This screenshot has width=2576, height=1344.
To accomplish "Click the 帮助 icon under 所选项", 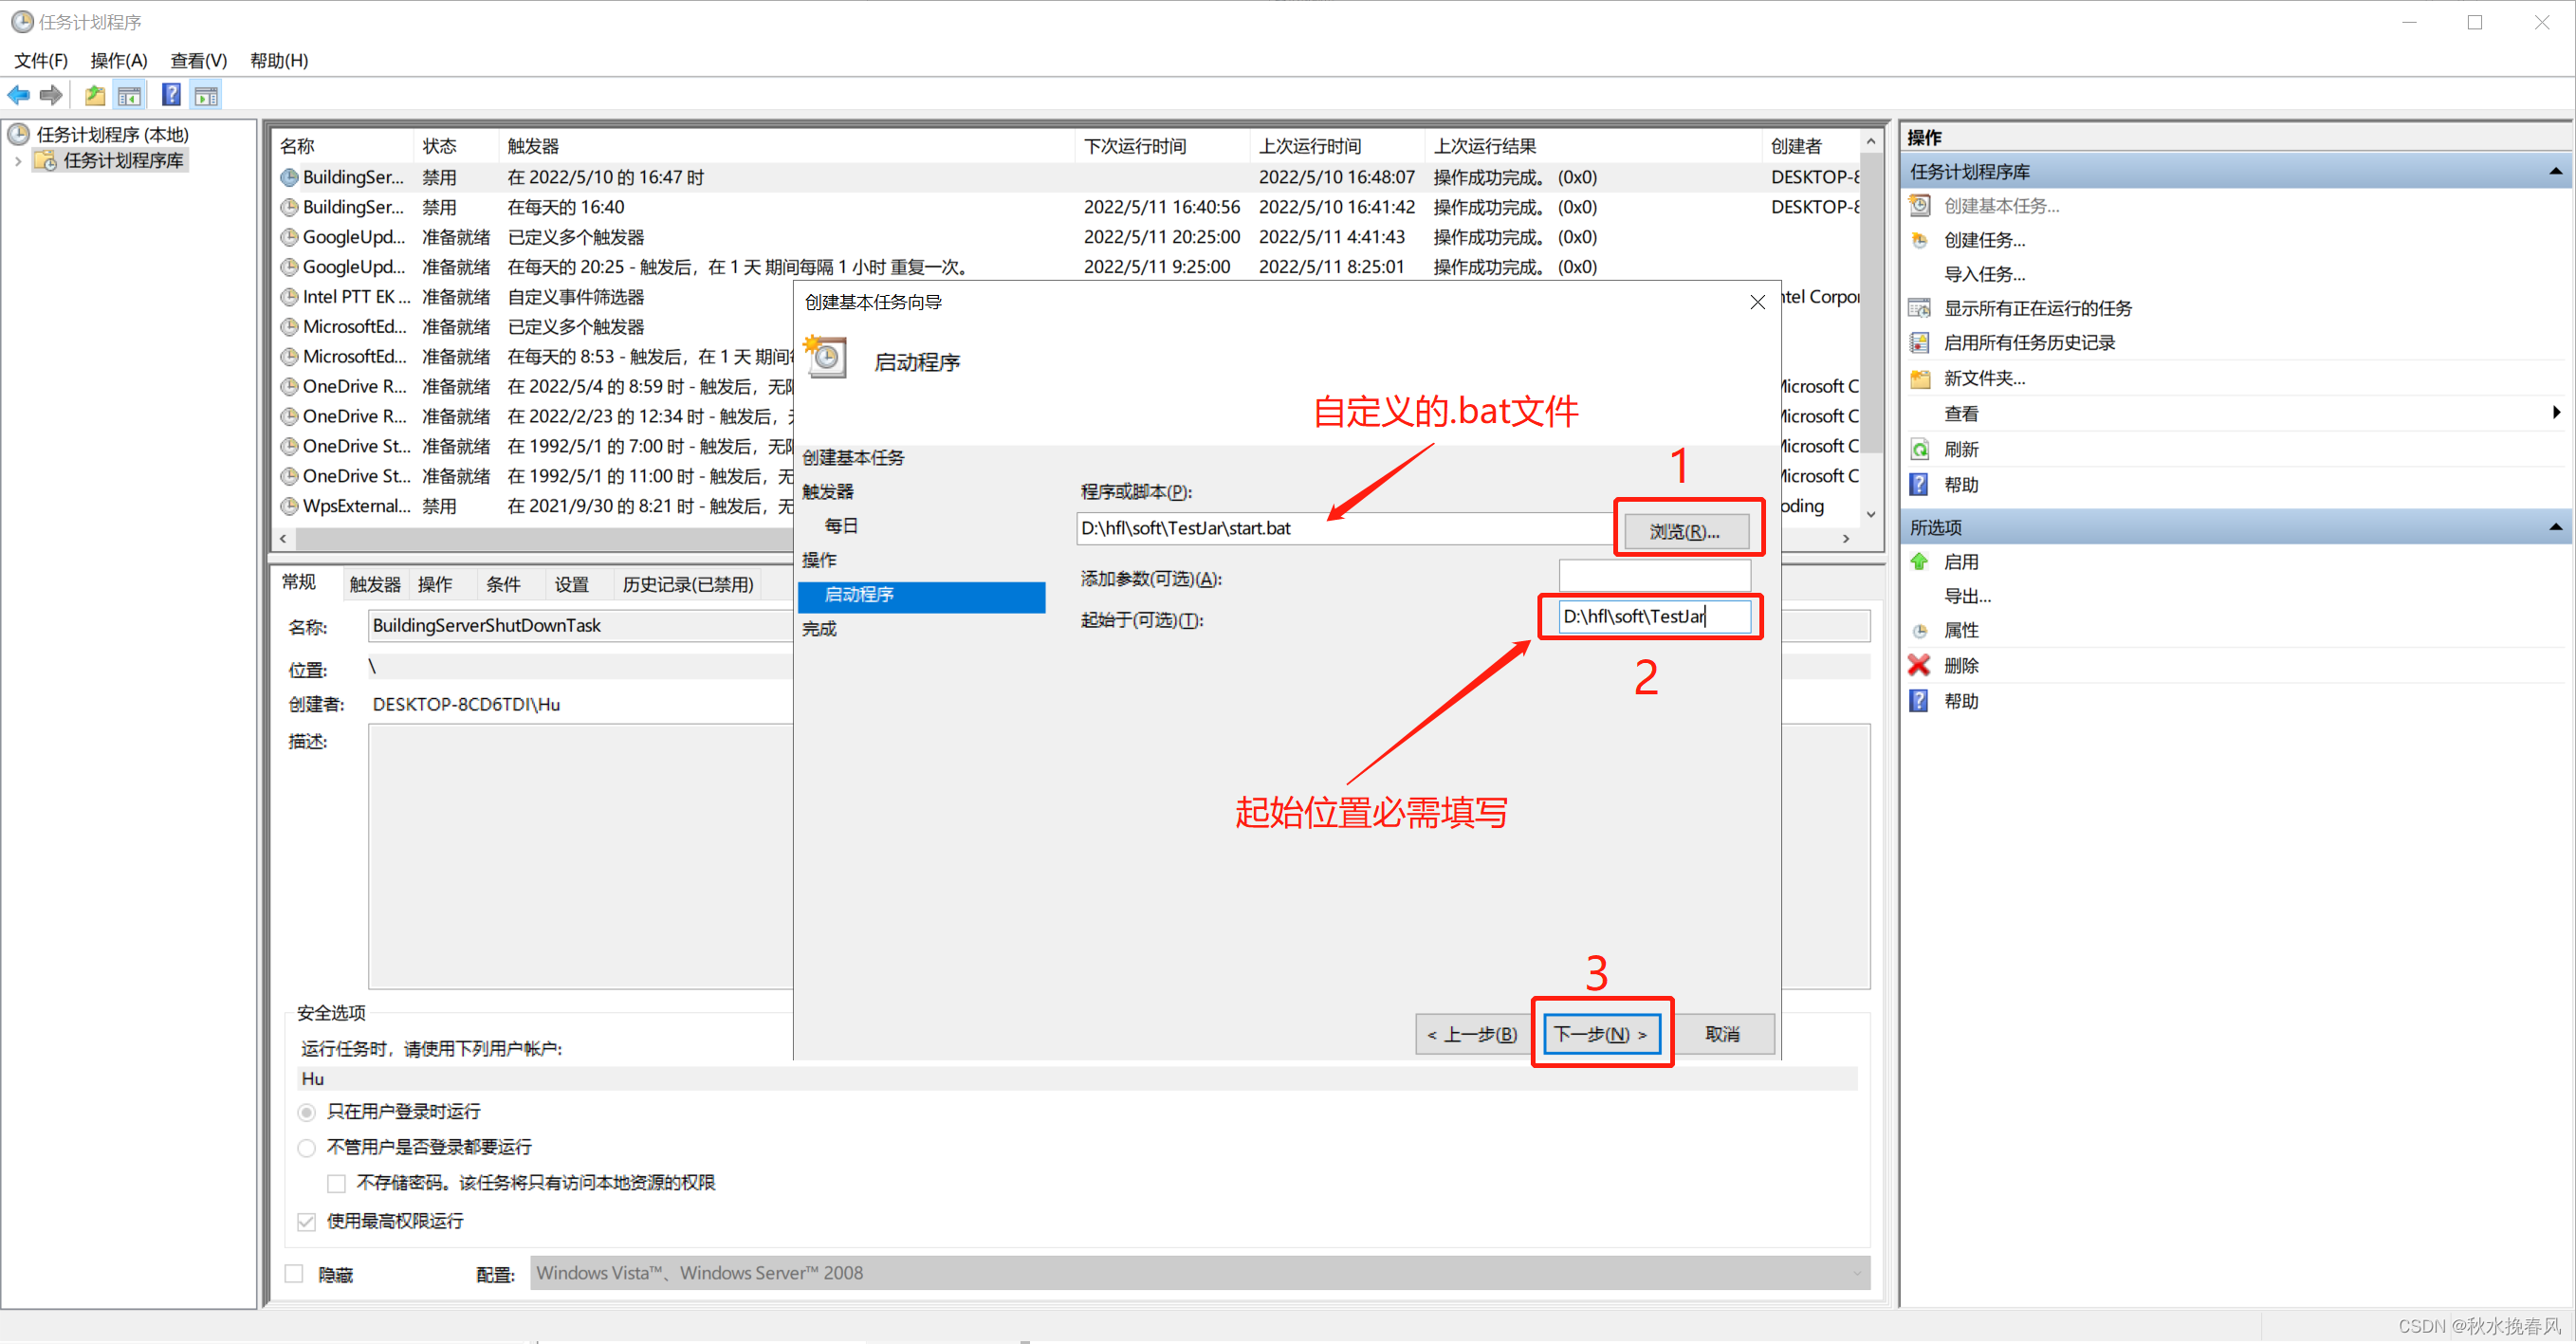I will coord(1919,701).
